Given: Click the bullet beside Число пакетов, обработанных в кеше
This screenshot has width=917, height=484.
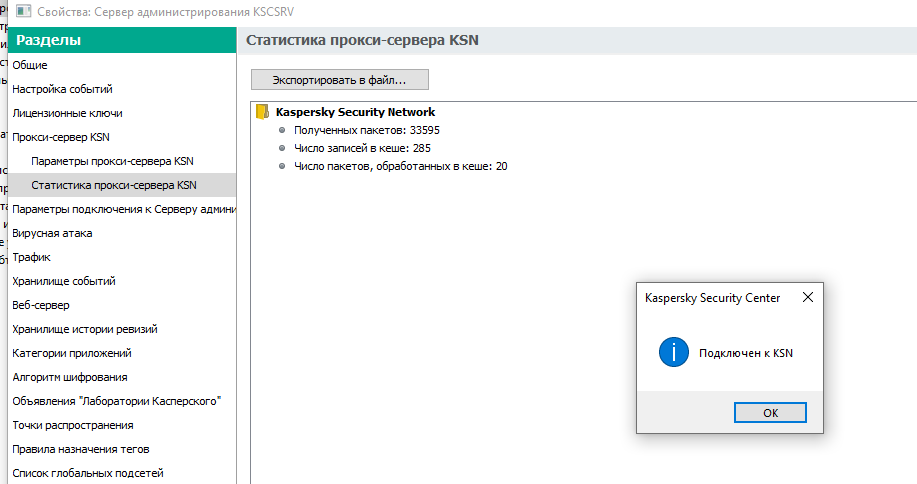Looking at the screenshot, I should coord(282,166).
